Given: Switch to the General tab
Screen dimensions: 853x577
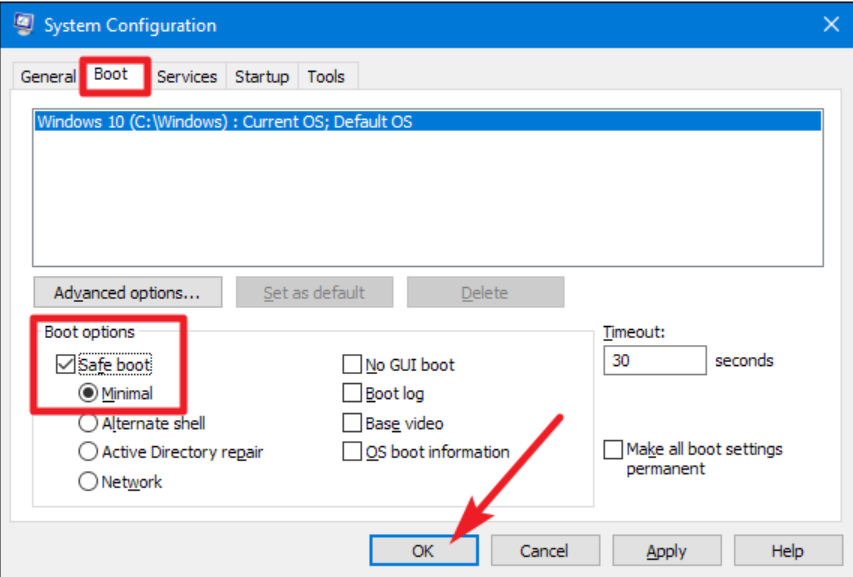Looking at the screenshot, I should [48, 77].
